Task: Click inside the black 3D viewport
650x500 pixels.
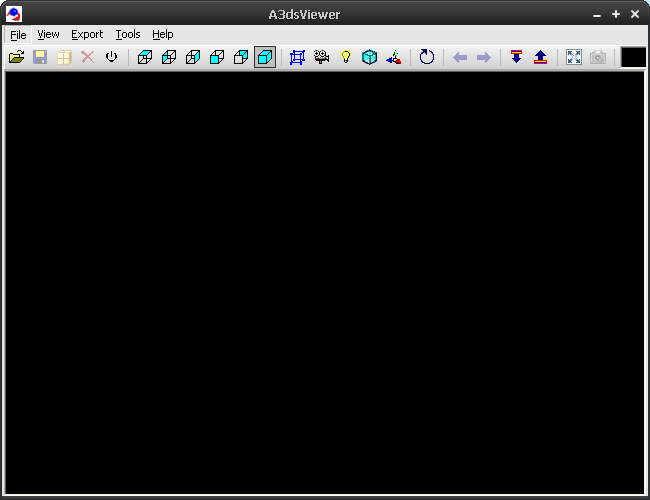Action: [325, 283]
